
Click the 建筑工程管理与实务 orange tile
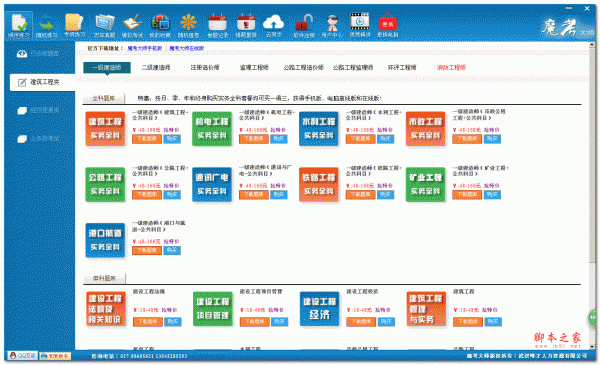(x=426, y=309)
